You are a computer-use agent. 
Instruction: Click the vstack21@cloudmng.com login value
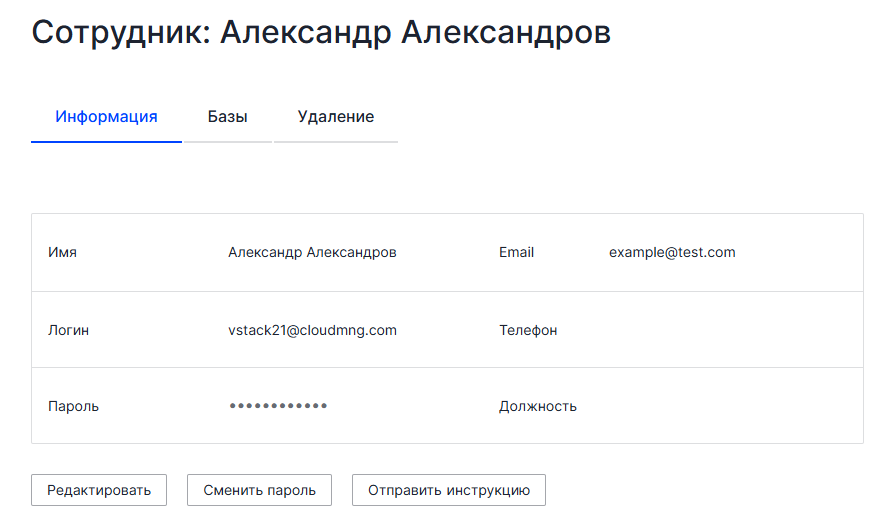(312, 330)
